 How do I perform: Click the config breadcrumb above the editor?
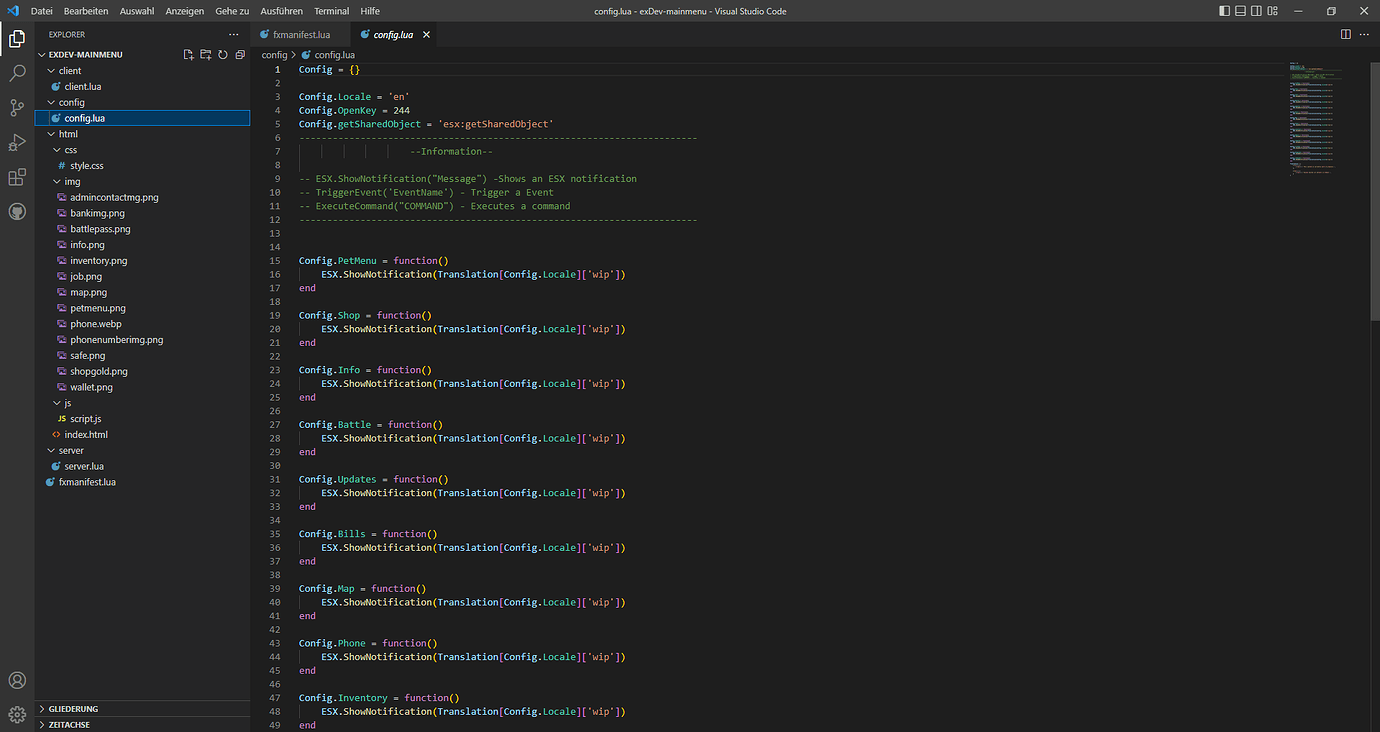point(274,54)
